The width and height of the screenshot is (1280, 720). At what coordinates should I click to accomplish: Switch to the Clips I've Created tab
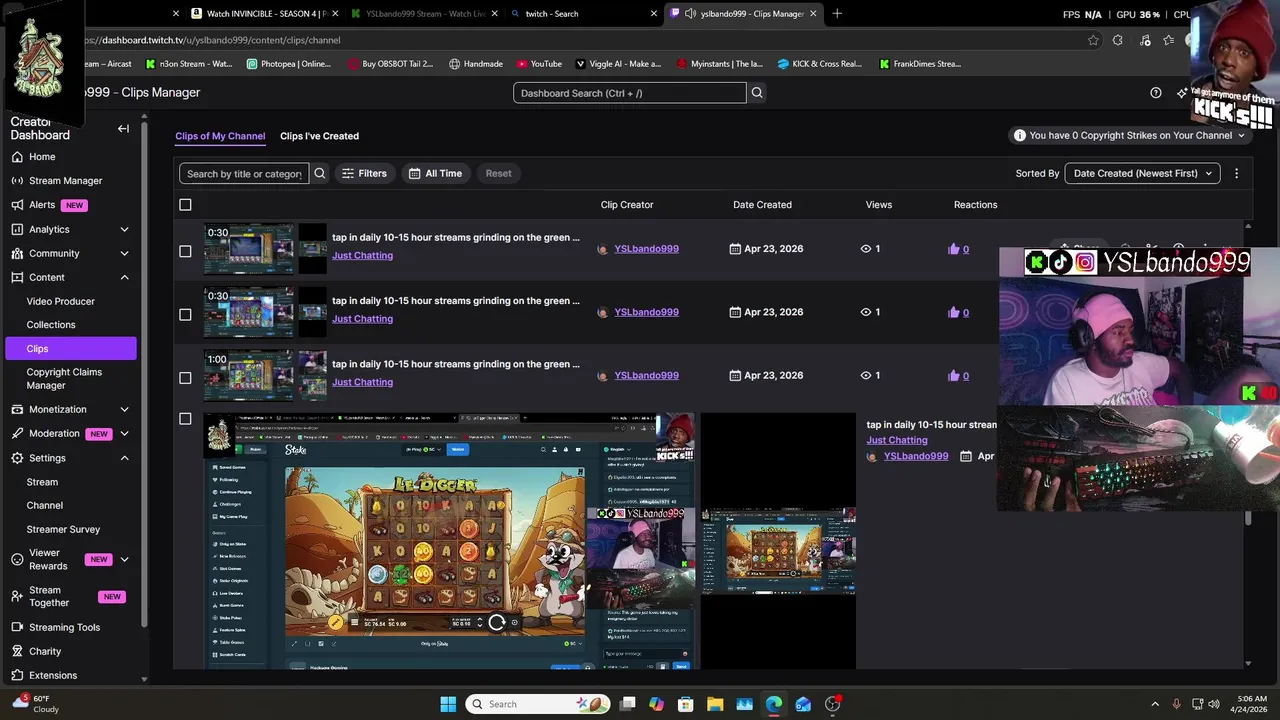(319, 136)
